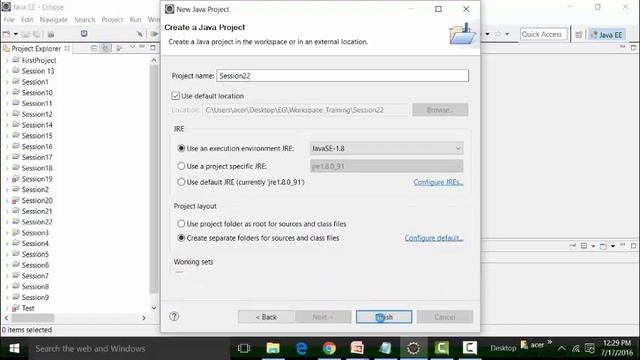Maximize Project Explorer panel
640x360 pixels.
pos(153,48)
